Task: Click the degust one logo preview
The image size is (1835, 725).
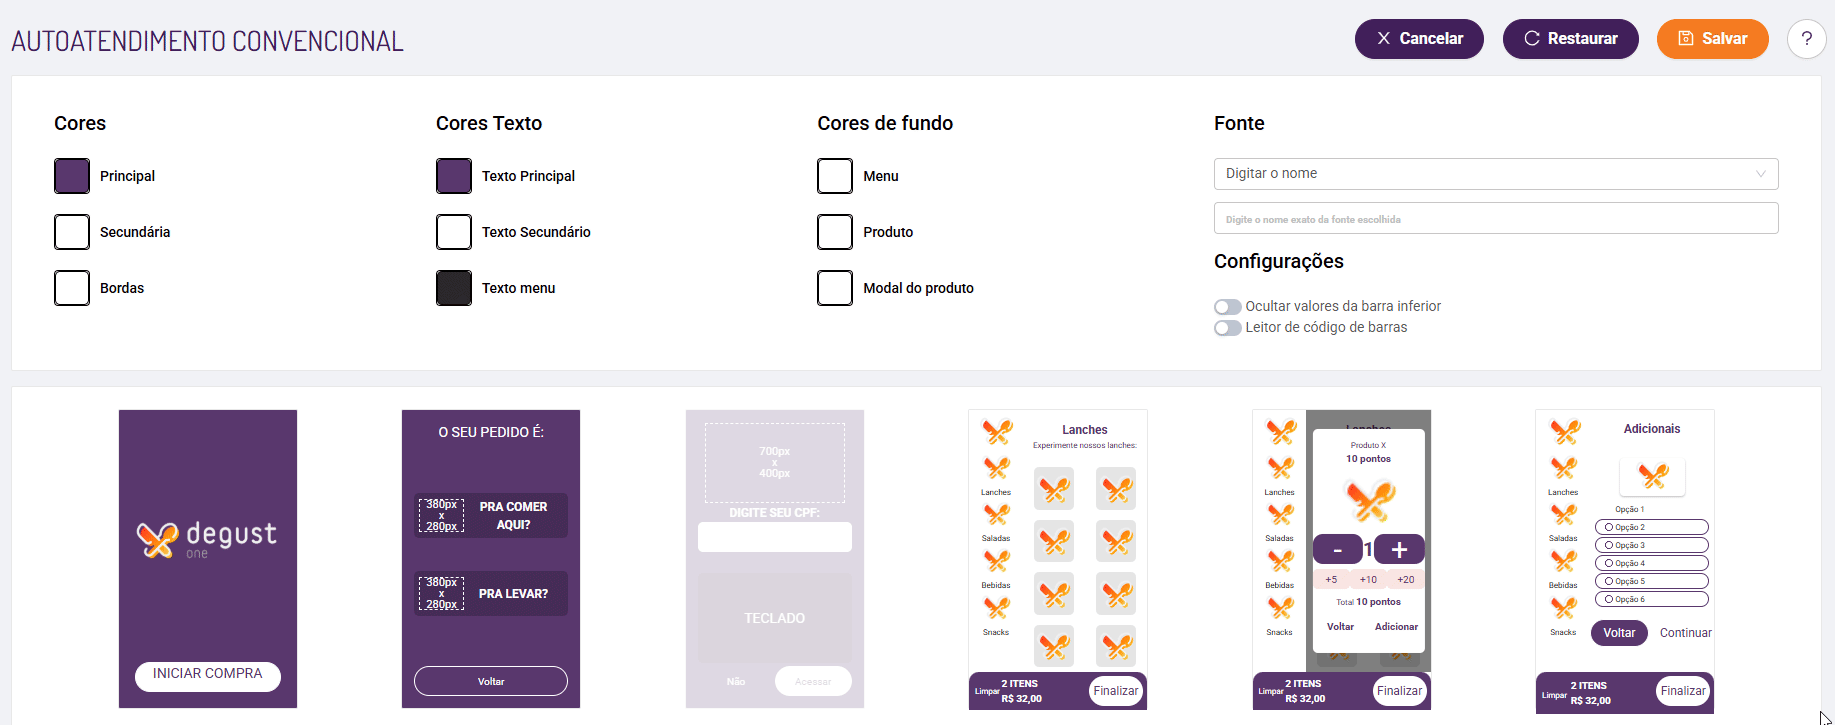Action: 207,539
